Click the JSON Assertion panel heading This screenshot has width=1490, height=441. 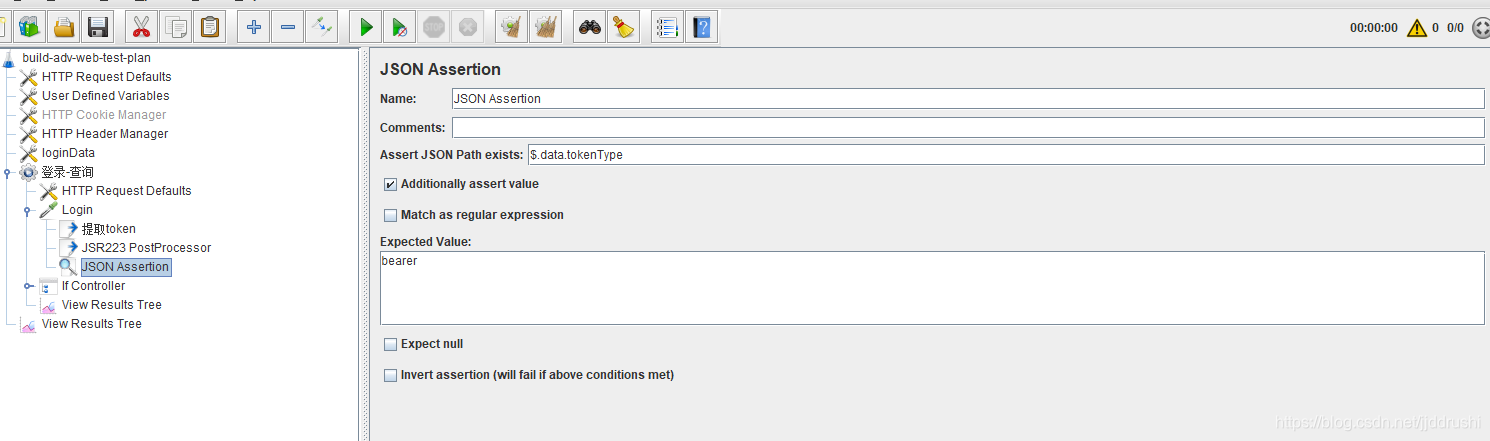coord(440,70)
